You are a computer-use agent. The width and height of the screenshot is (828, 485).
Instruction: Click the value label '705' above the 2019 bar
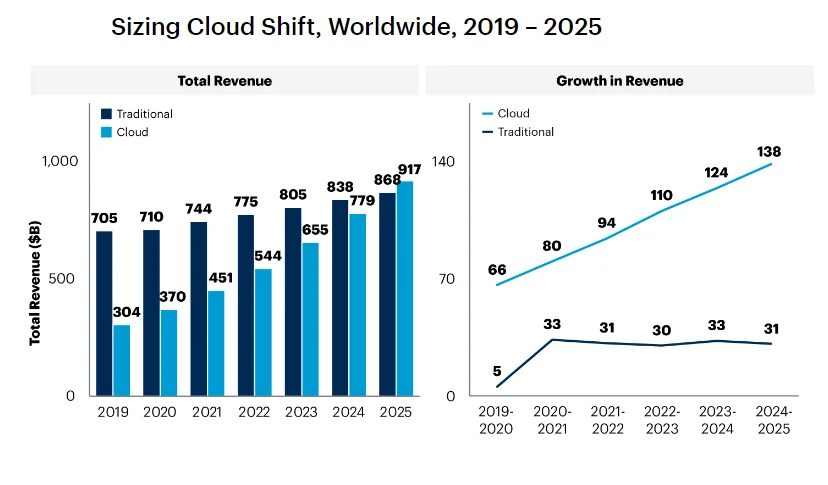104,218
